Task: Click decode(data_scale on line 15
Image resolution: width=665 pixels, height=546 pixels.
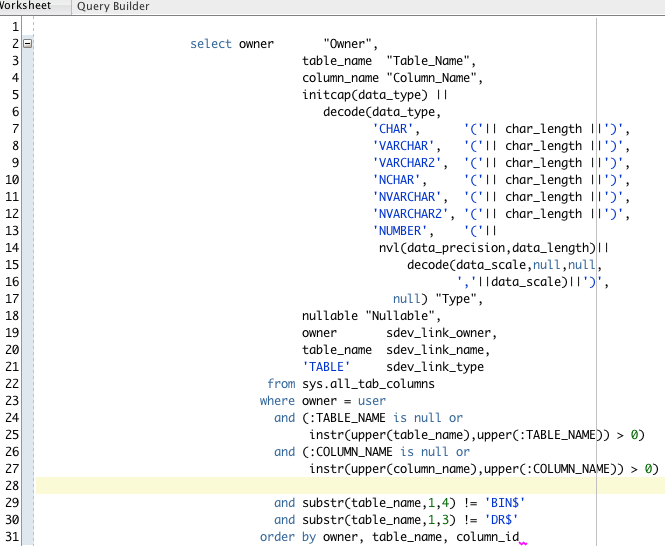Action: [467, 265]
